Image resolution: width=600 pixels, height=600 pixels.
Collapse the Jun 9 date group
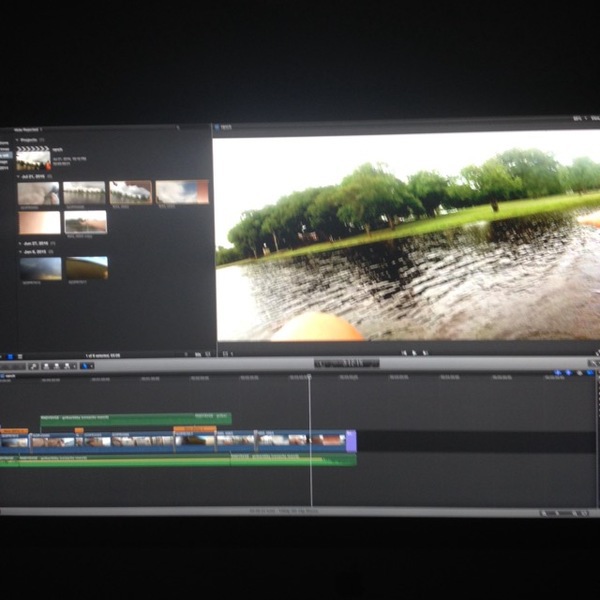[20, 252]
